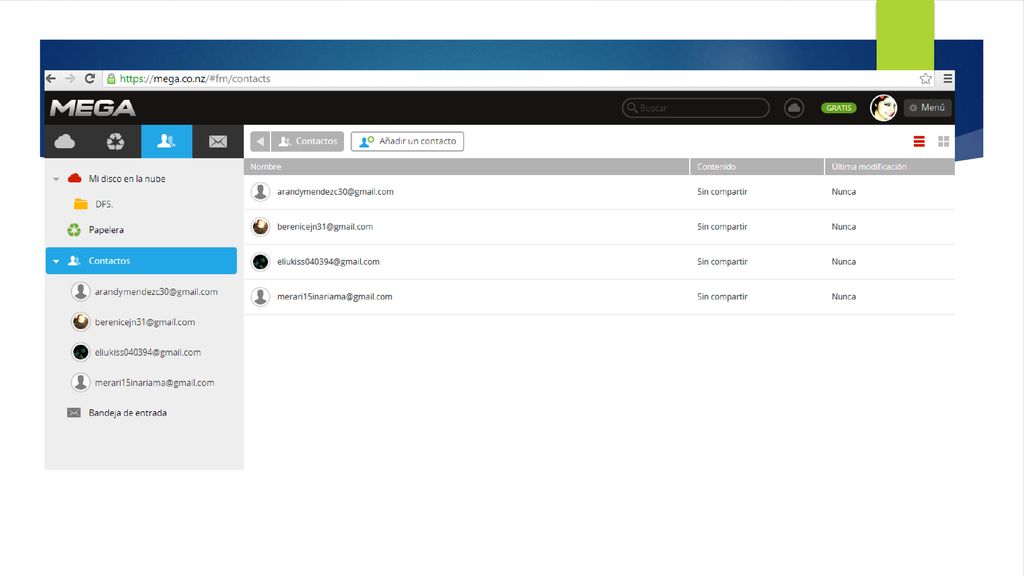
Task: Open berenicejn31@gmail.com row in contact list
Action: [x=600, y=227]
